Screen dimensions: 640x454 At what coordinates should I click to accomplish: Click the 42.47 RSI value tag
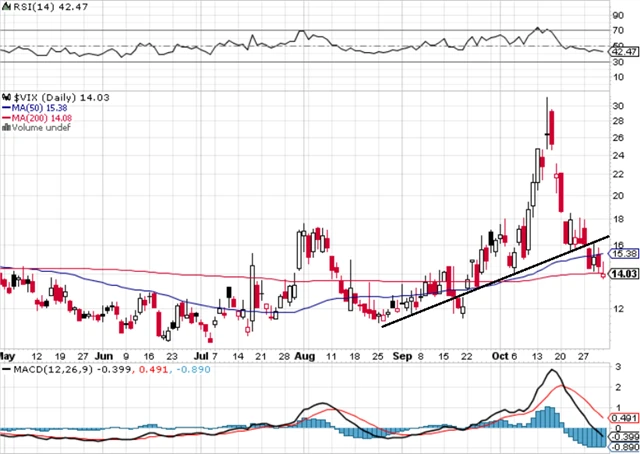point(624,53)
